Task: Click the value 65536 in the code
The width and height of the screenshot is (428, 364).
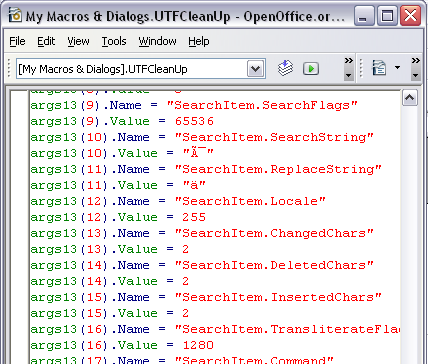Action: pos(194,121)
